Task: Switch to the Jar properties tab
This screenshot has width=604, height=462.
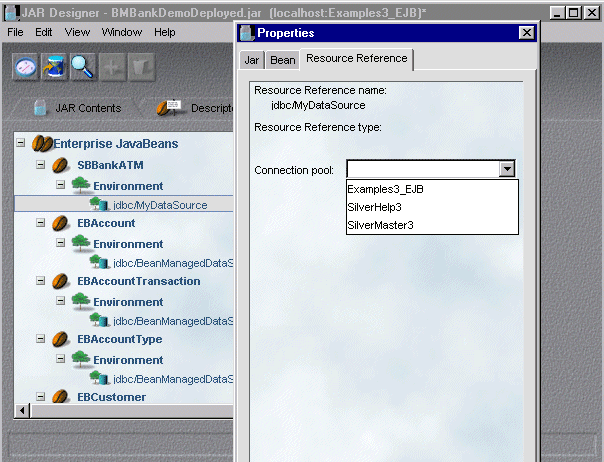Action: tap(252, 60)
